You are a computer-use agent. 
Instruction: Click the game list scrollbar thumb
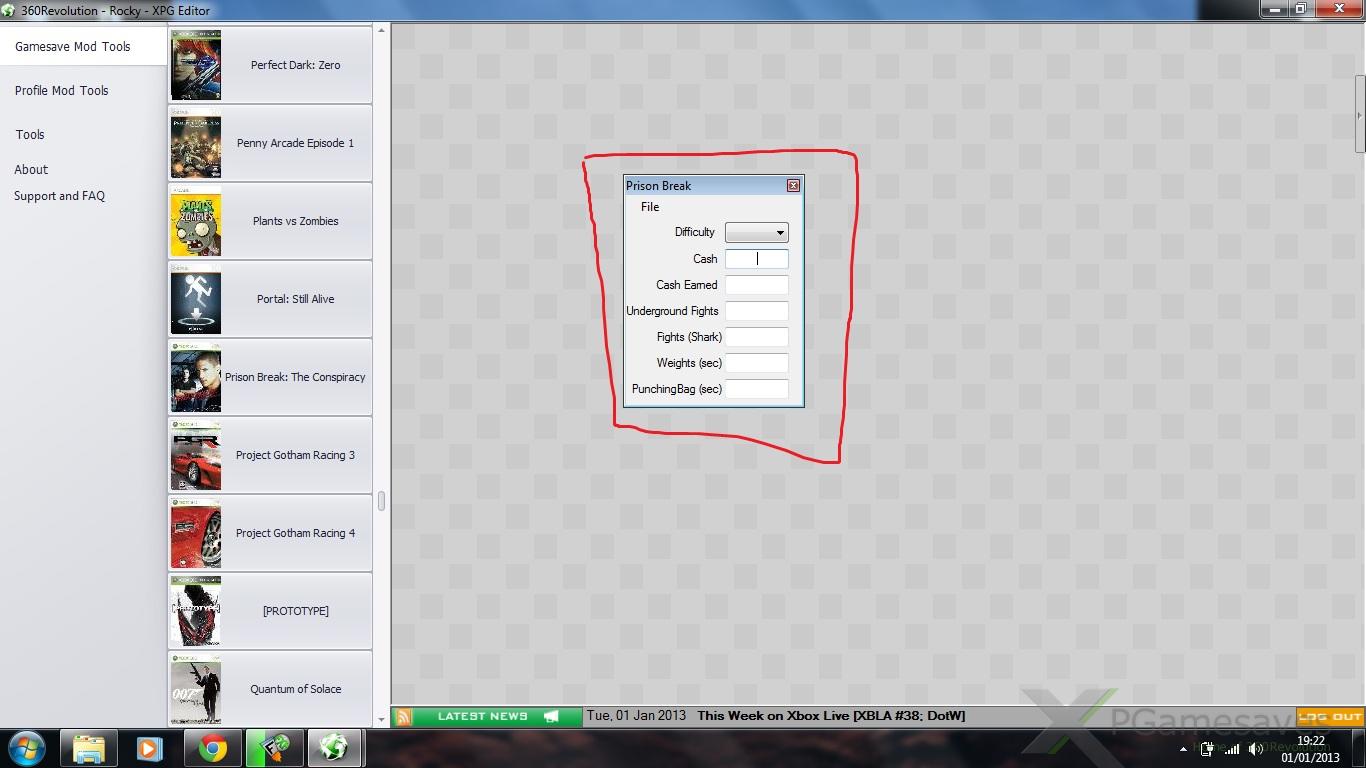[x=381, y=501]
